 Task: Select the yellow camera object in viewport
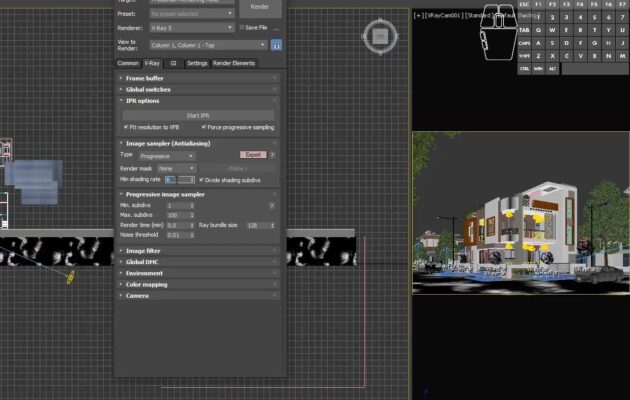pos(70,276)
